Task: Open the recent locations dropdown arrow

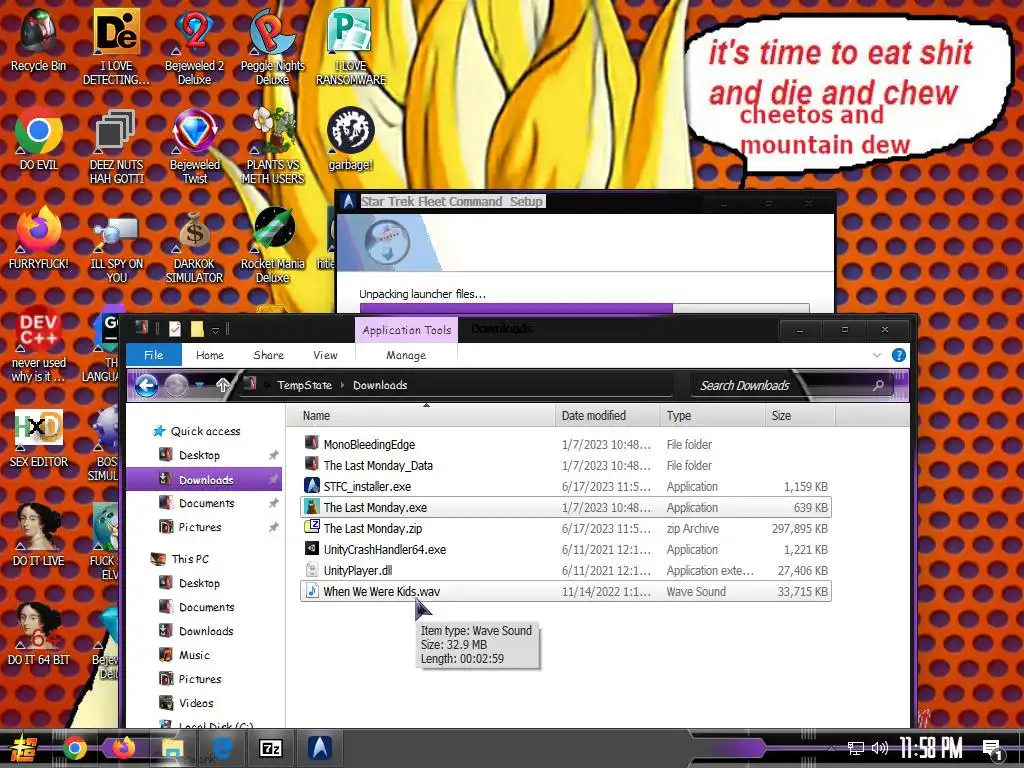Action: pyautogui.click(x=200, y=385)
